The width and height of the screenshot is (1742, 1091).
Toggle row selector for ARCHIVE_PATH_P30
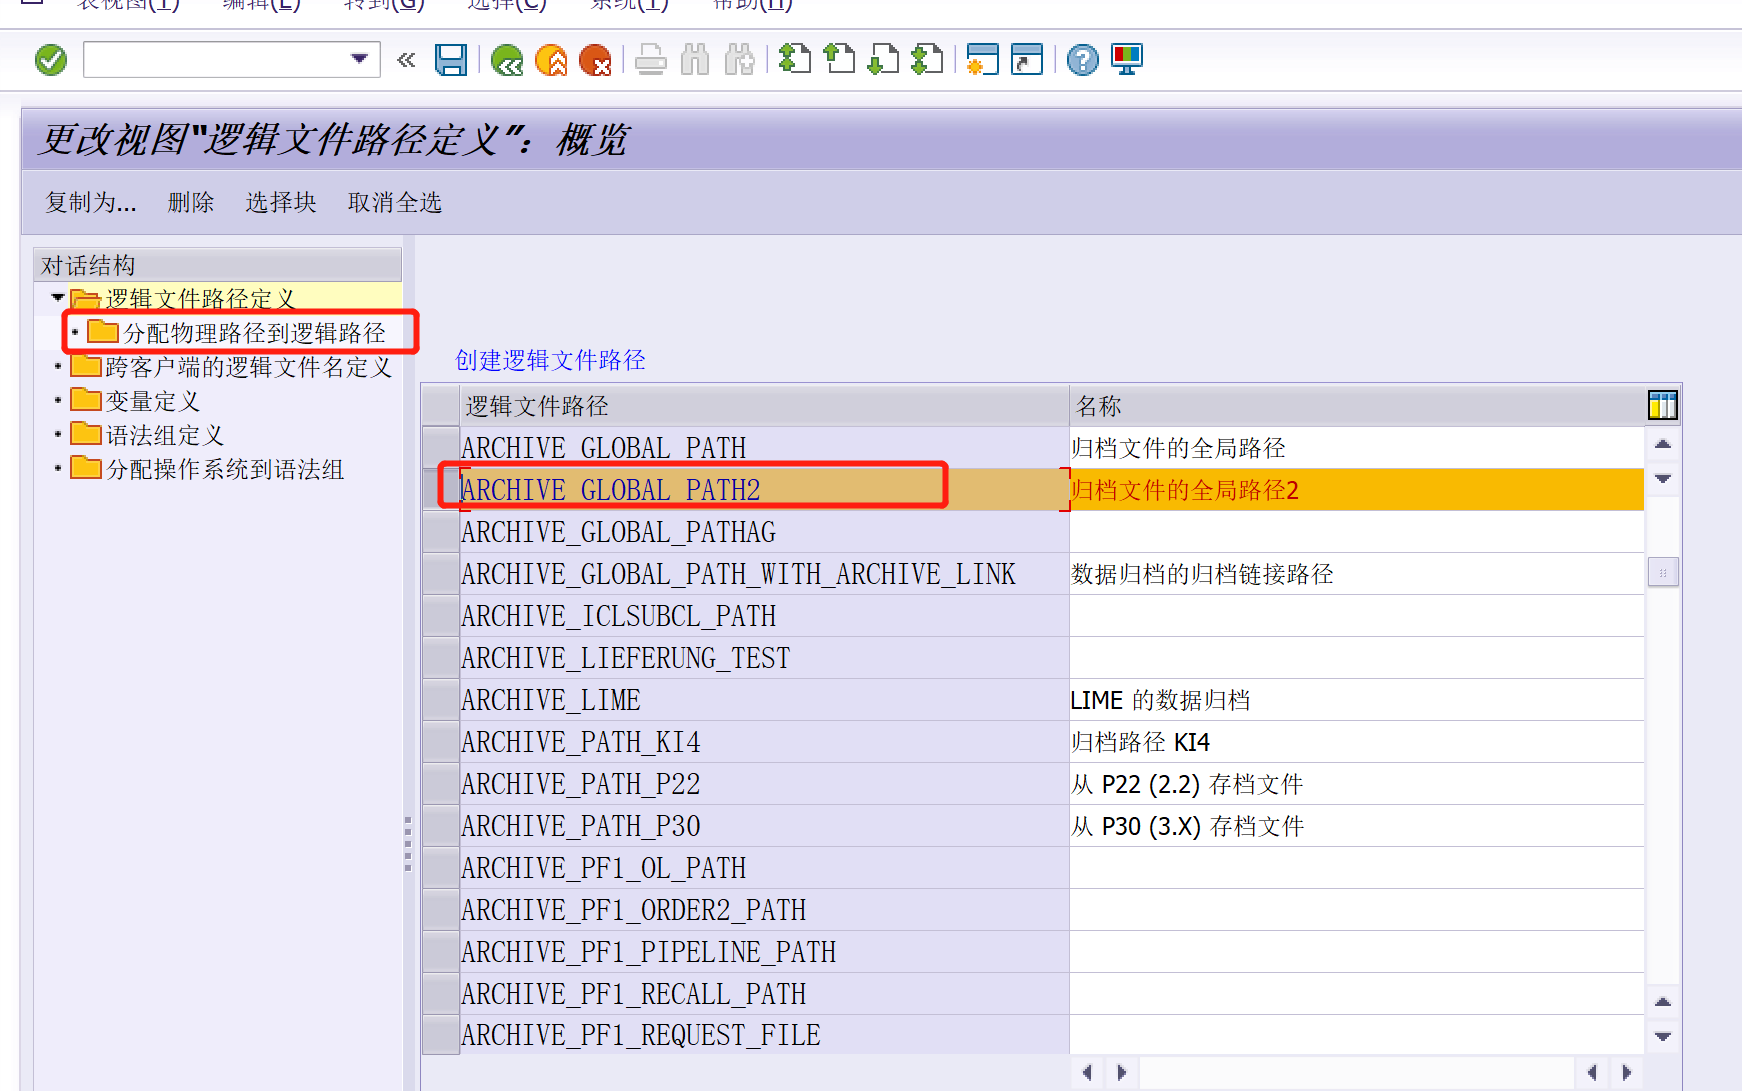click(441, 825)
